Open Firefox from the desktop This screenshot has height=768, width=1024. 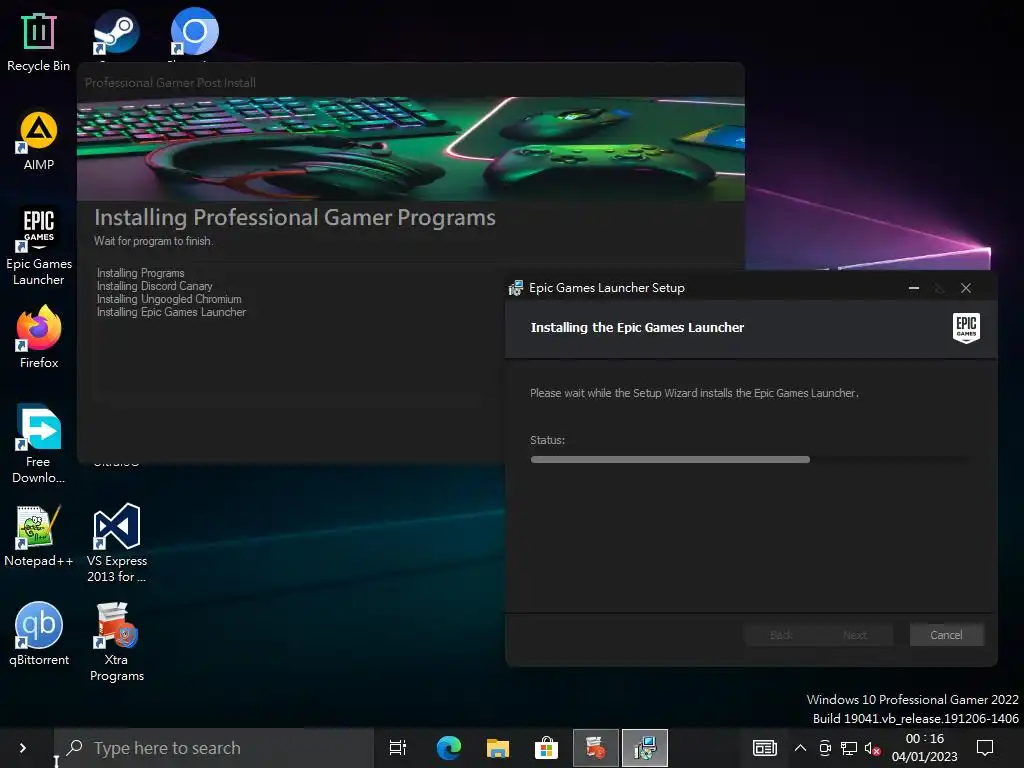[39, 338]
